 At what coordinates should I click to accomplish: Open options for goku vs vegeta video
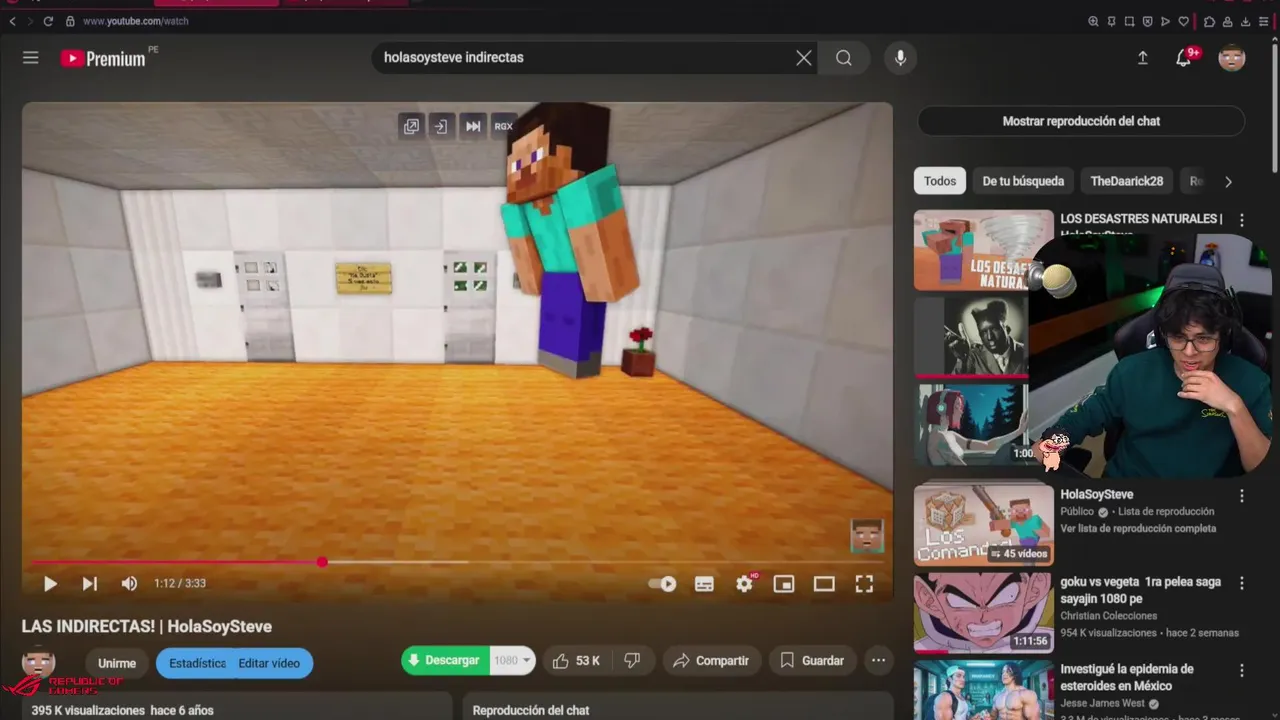[x=1242, y=583]
